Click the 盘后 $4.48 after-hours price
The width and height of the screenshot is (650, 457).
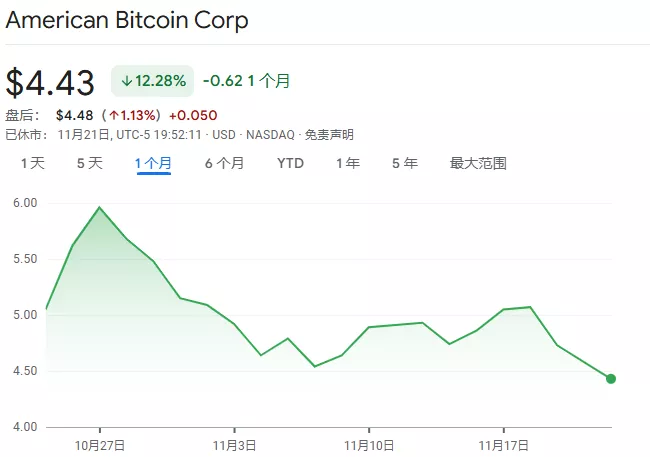[x=76, y=115]
